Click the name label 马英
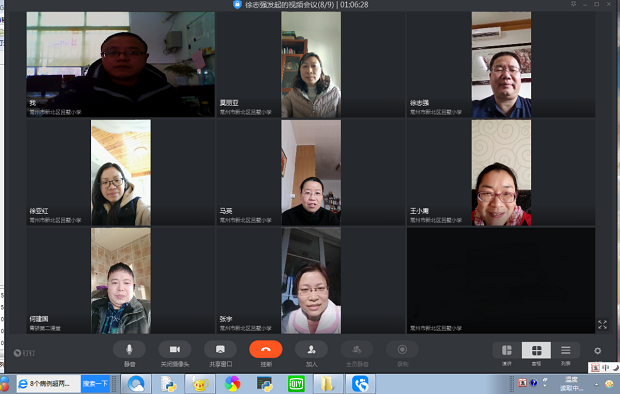 click(x=226, y=211)
